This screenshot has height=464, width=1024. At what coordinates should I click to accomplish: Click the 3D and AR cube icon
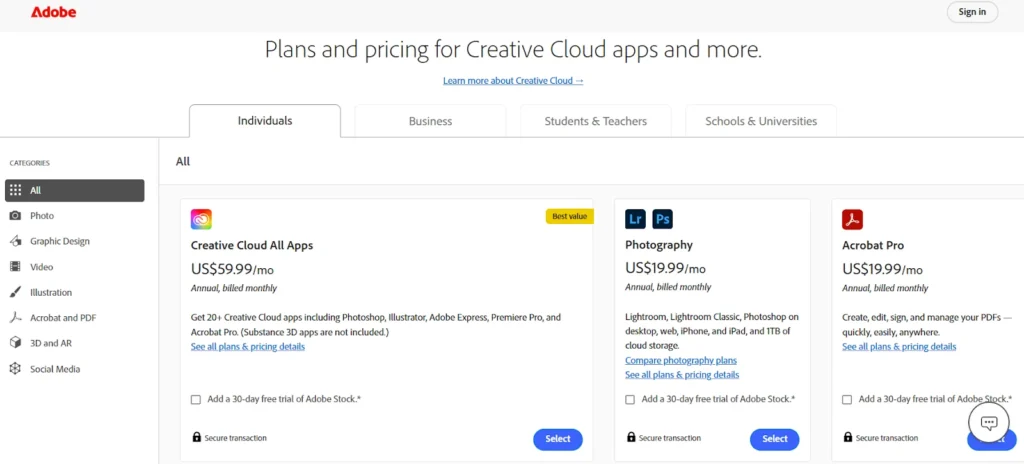tap(16, 343)
